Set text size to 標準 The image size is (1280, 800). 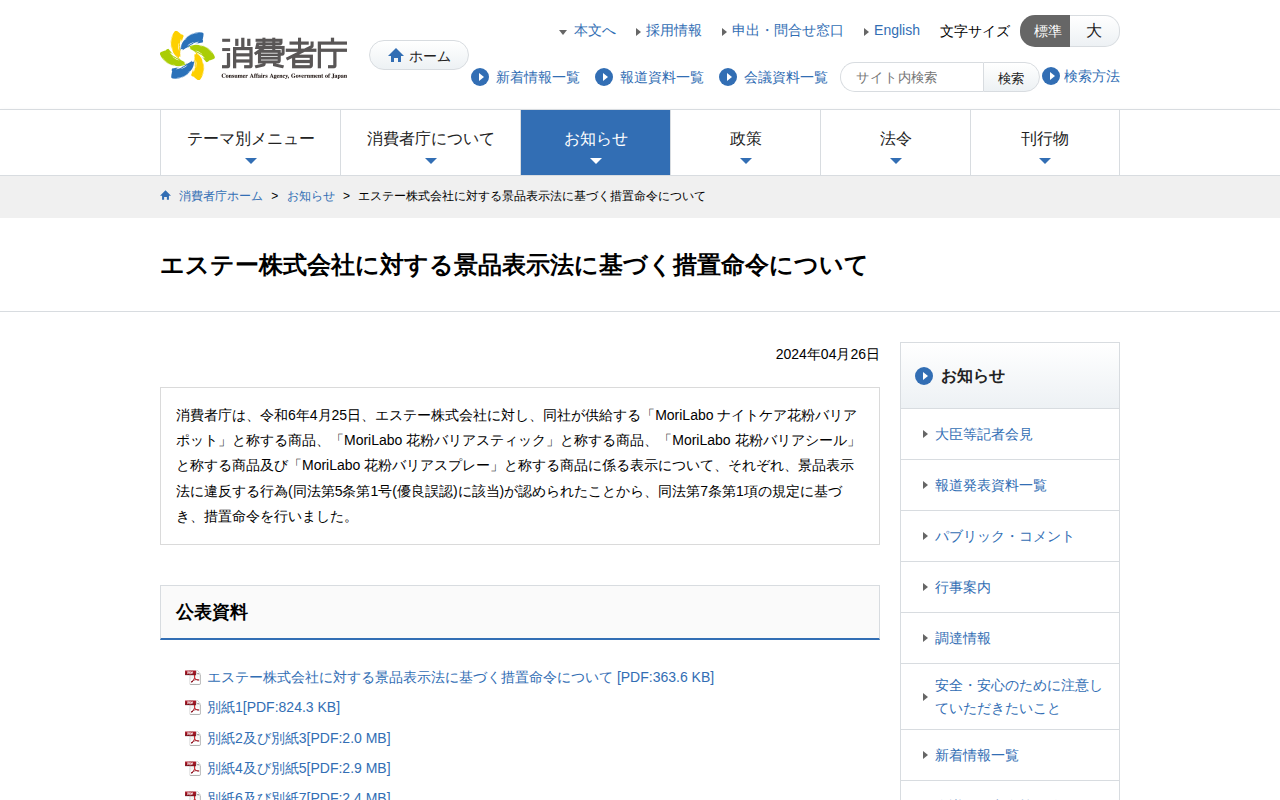pyautogui.click(x=1046, y=31)
